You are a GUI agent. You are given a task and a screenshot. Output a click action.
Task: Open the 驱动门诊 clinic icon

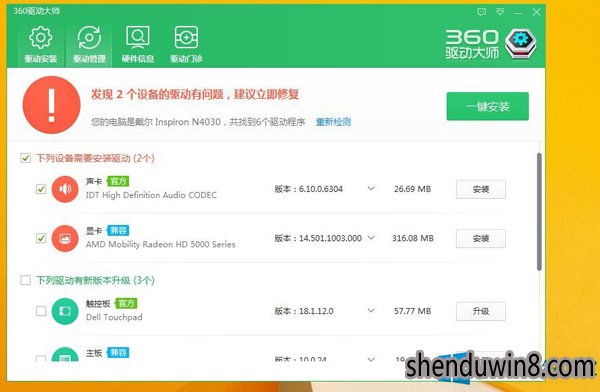pyautogui.click(x=186, y=44)
